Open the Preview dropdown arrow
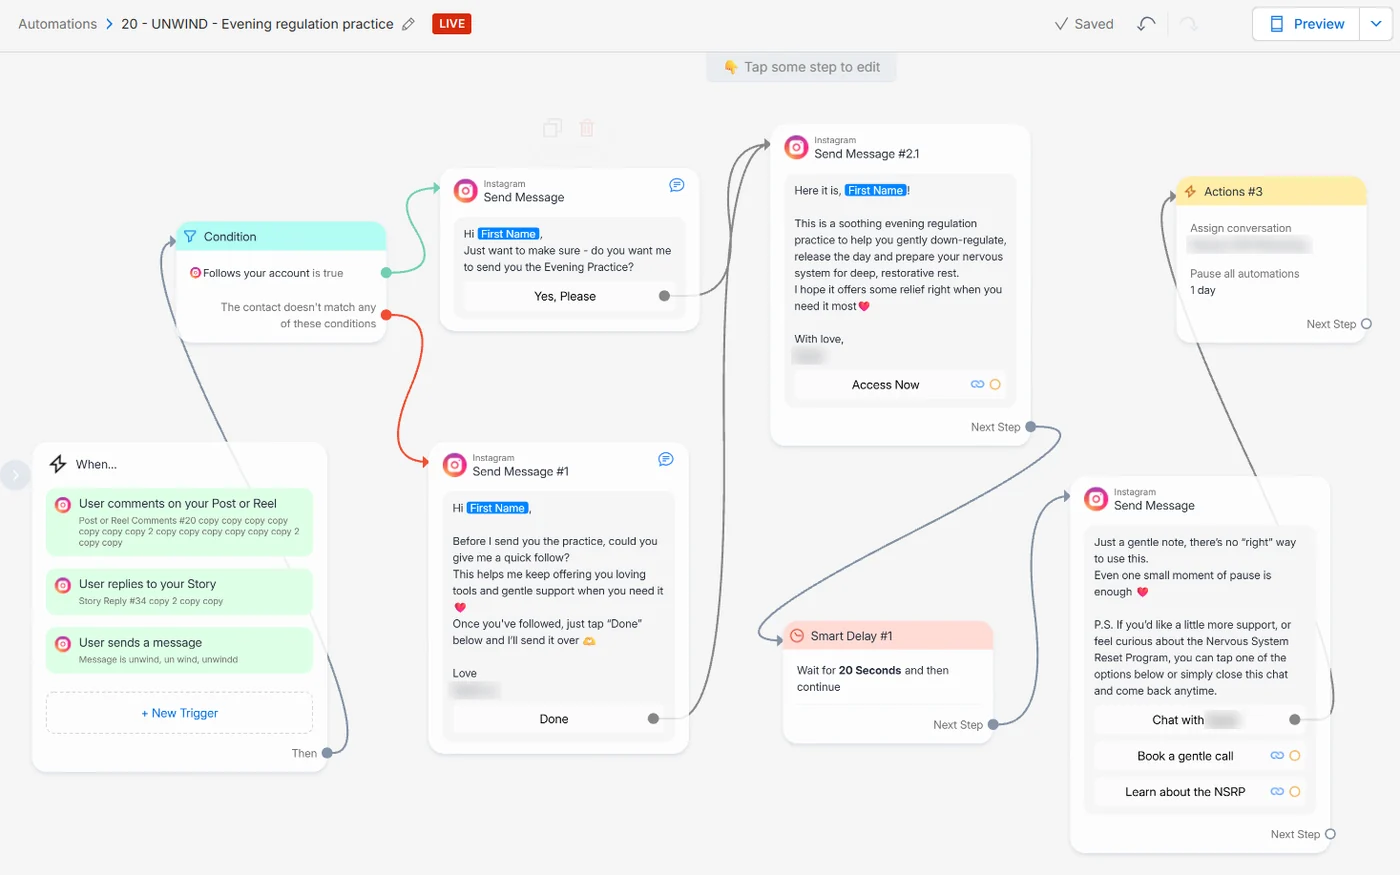The height and width of the screenshot is (875, 1400). coord(1376,24)
